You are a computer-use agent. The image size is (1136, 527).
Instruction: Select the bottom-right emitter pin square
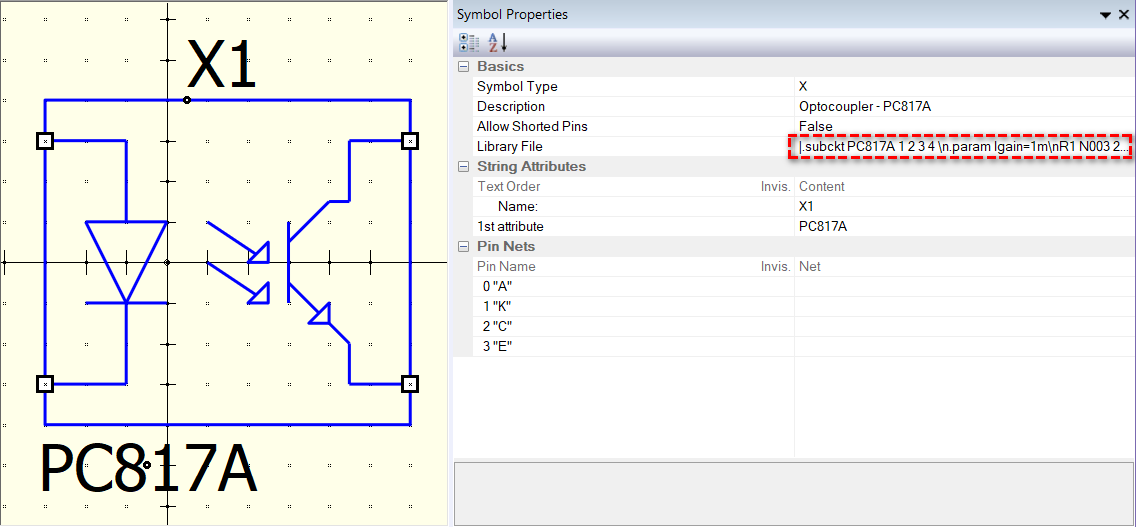pyautogui.click(x=410, y=383)
